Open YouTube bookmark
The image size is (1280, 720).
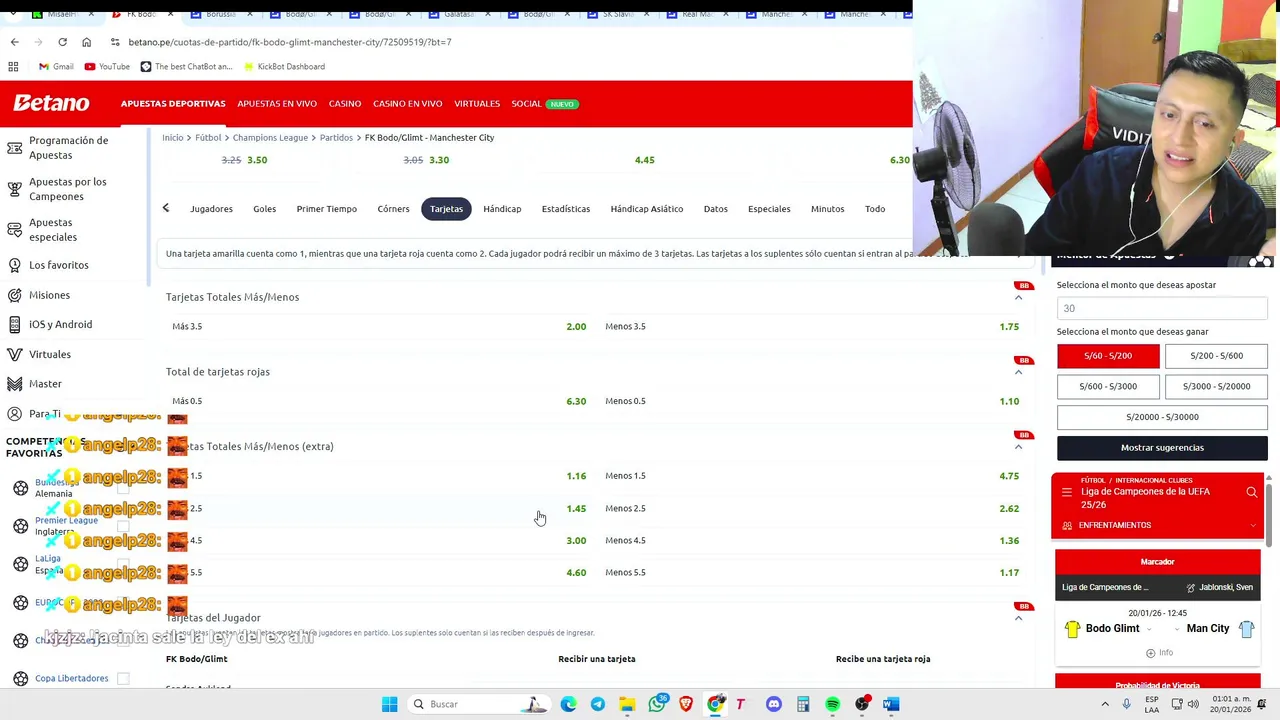click(107, 67)
